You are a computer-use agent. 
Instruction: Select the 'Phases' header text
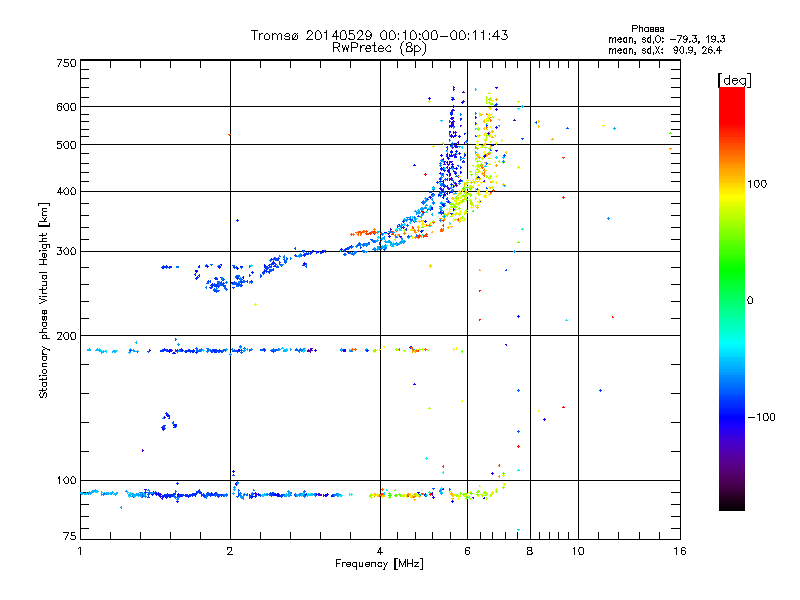647,29
